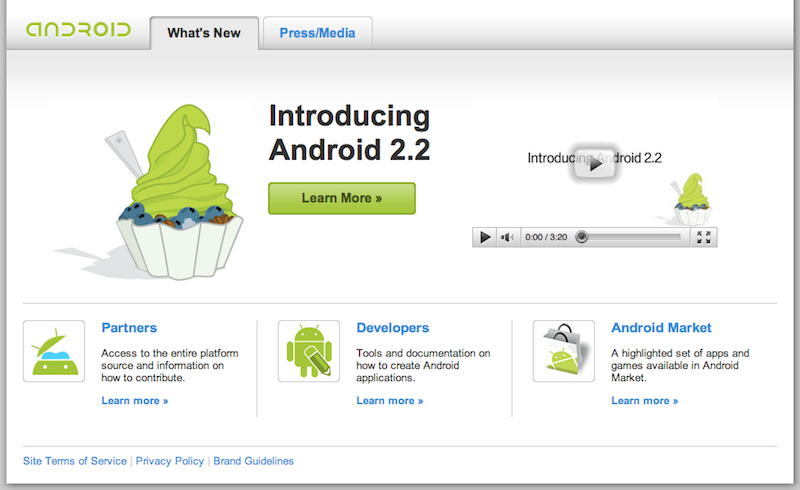Open the Brand Guidelines link
The height and width of the screenshot is (490, 800).
coord(254,461)
